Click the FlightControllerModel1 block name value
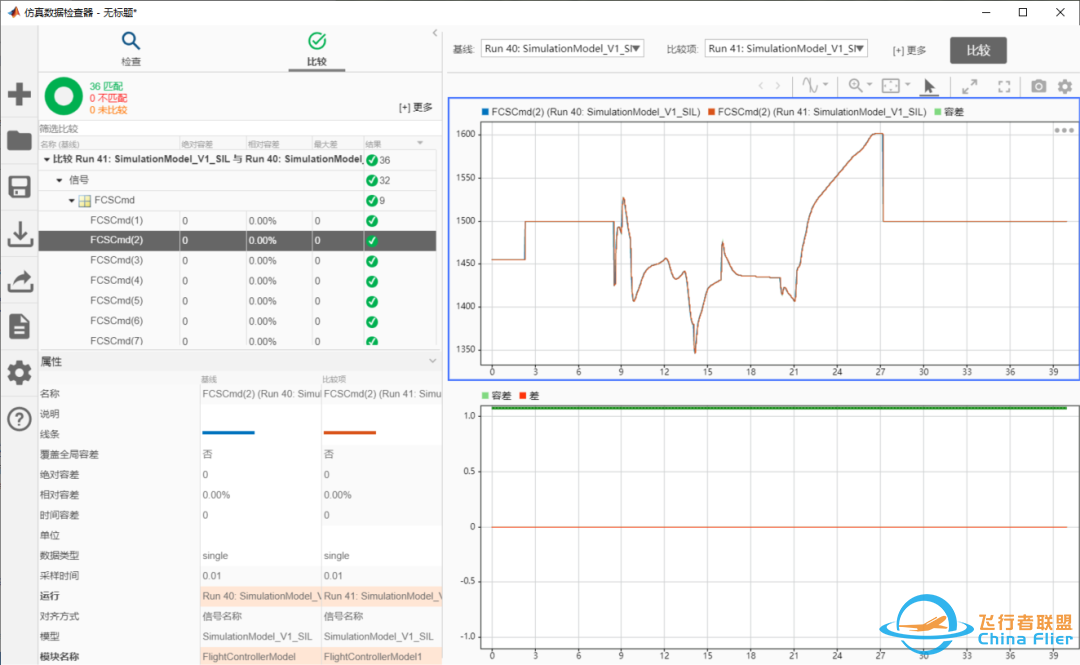1080x665 pixels. click(373, 657)
